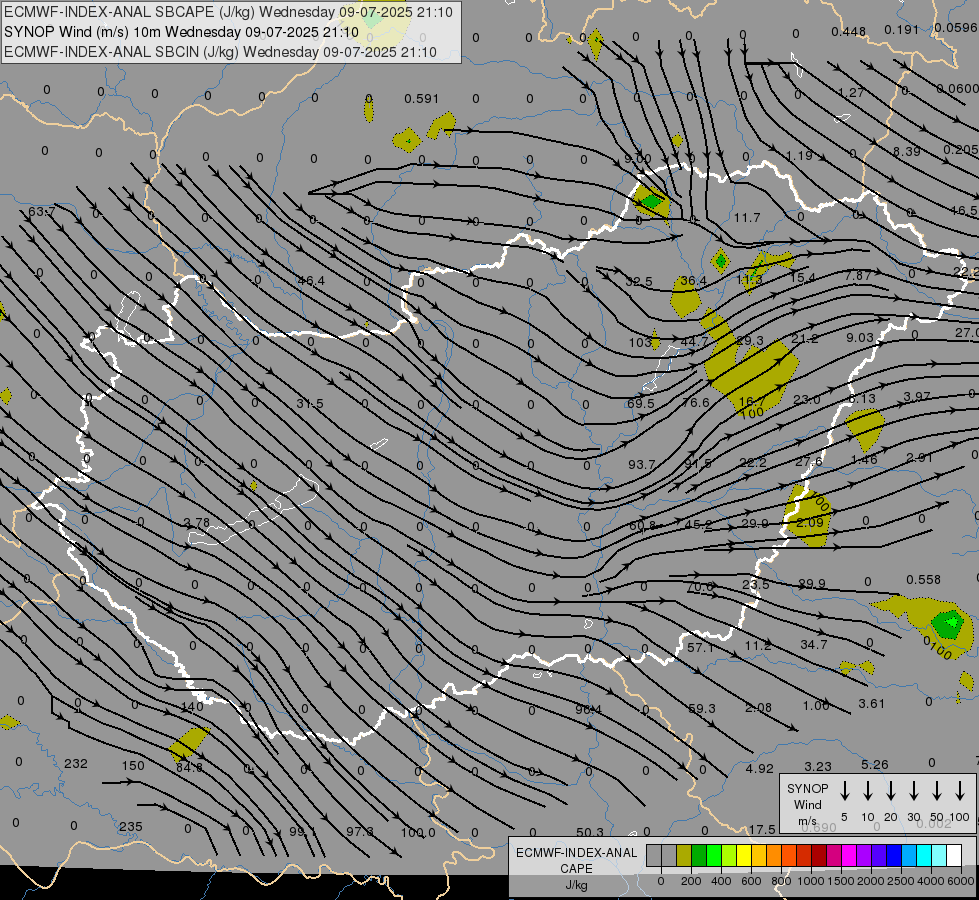Pick the cyan swatch in the CAPE colorbar
This screenshot has height=900, width=979.
click(x=924, y=856)
